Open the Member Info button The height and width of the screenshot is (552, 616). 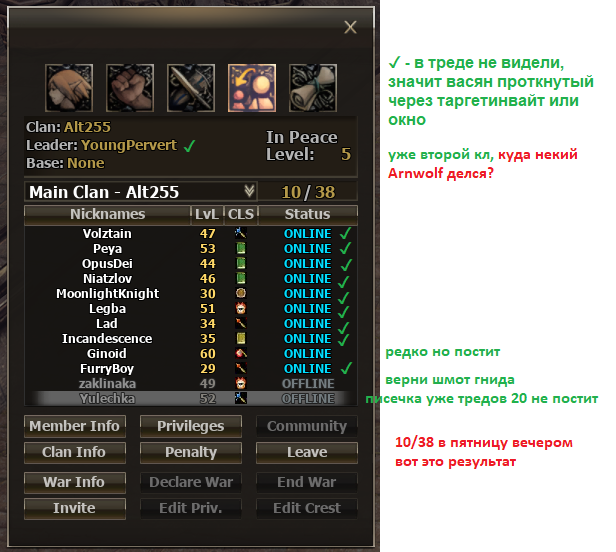click(x=75, y=426)
